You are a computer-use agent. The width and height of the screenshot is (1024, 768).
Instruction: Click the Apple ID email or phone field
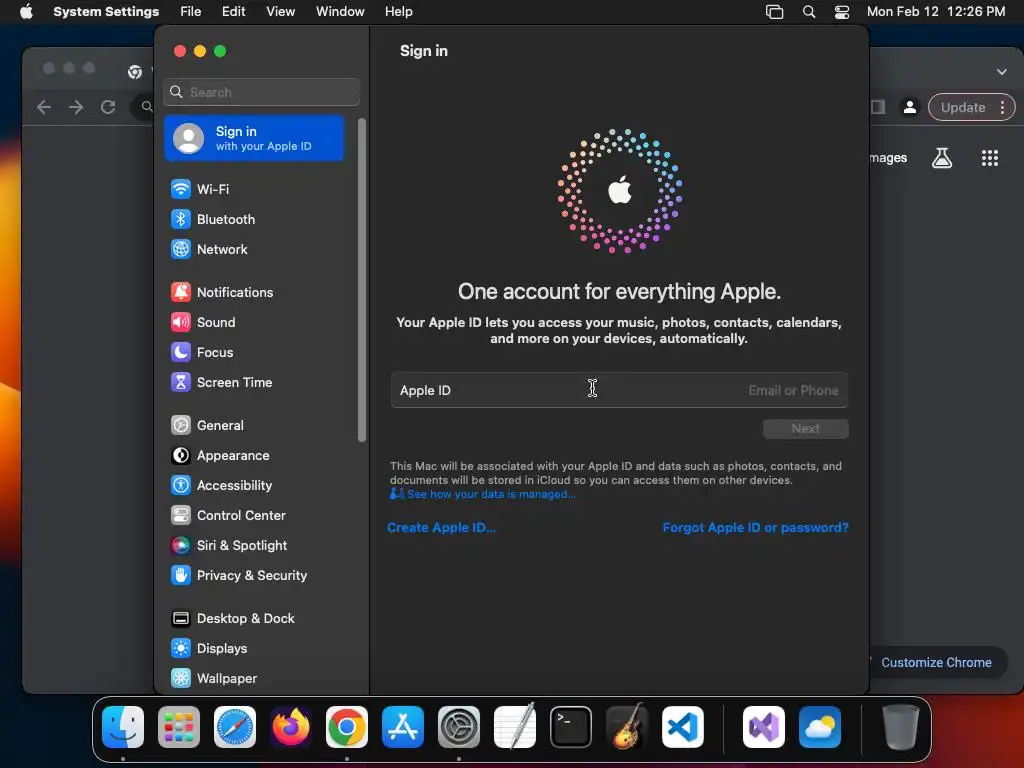pos(619,391)
